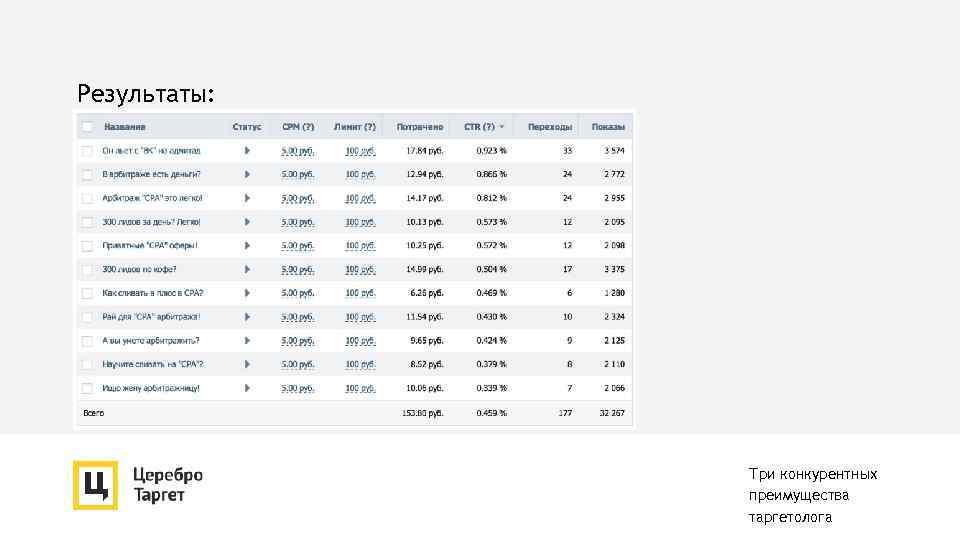The width and height of the screenshot is (960, 540).
Task: Click the play status icon for 'Как сливать в плюс в CPA?'
Action: click(x=247, y=293)
